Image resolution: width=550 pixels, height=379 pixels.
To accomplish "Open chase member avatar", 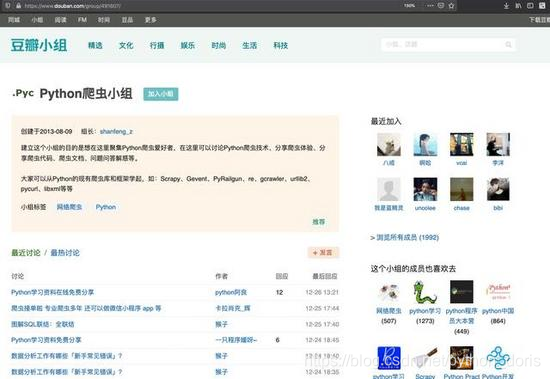I will coord(462,189).
